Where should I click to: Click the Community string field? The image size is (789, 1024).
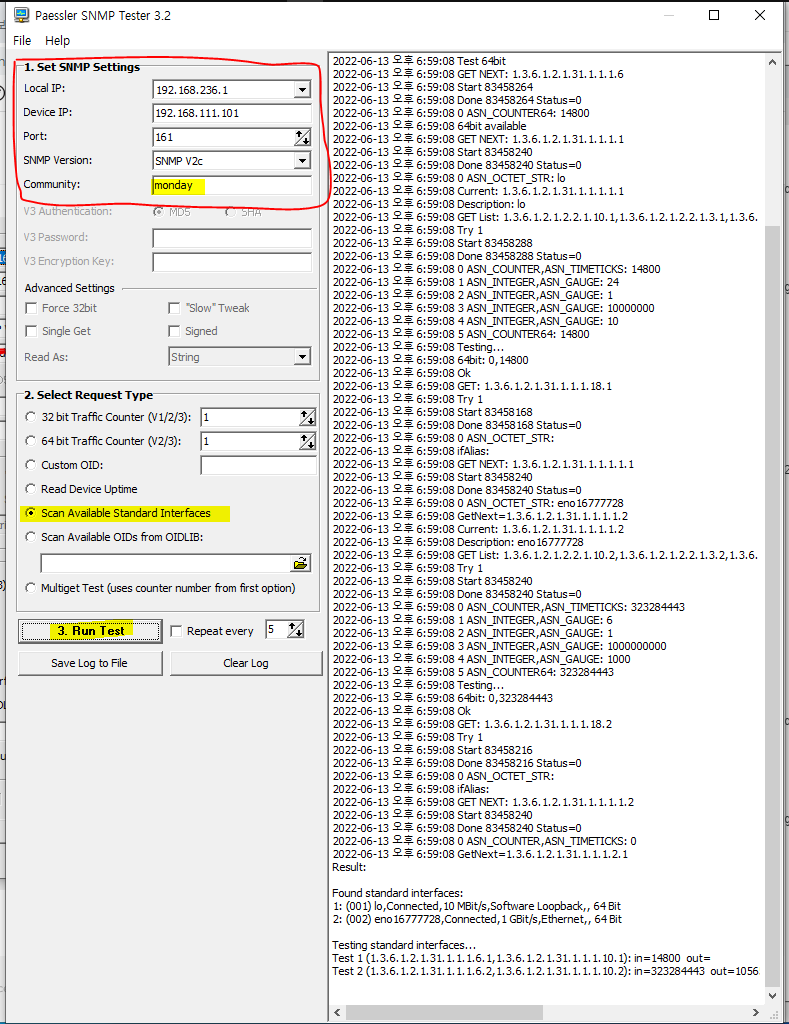[232, 185]
